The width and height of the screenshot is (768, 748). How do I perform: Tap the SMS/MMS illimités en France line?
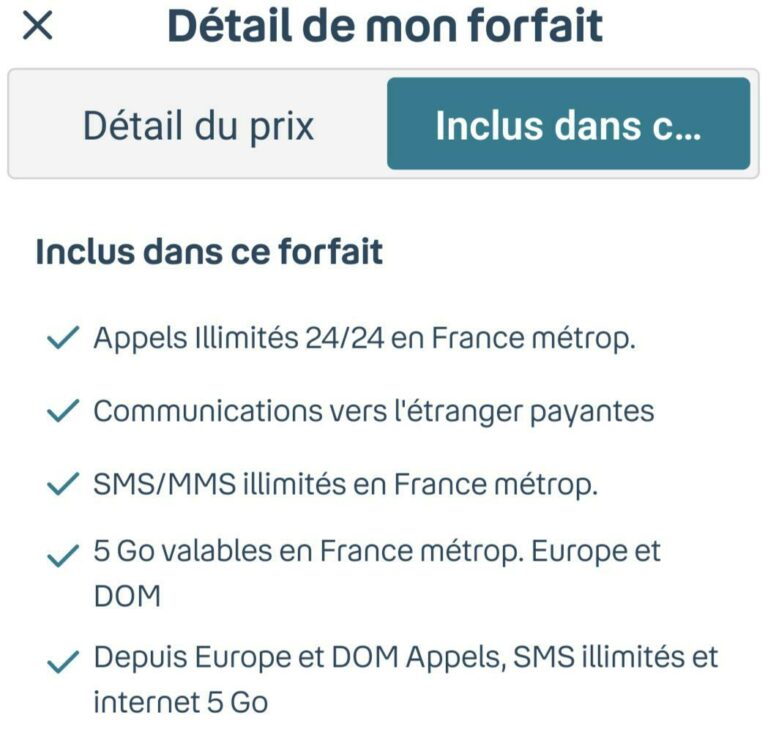345,485
